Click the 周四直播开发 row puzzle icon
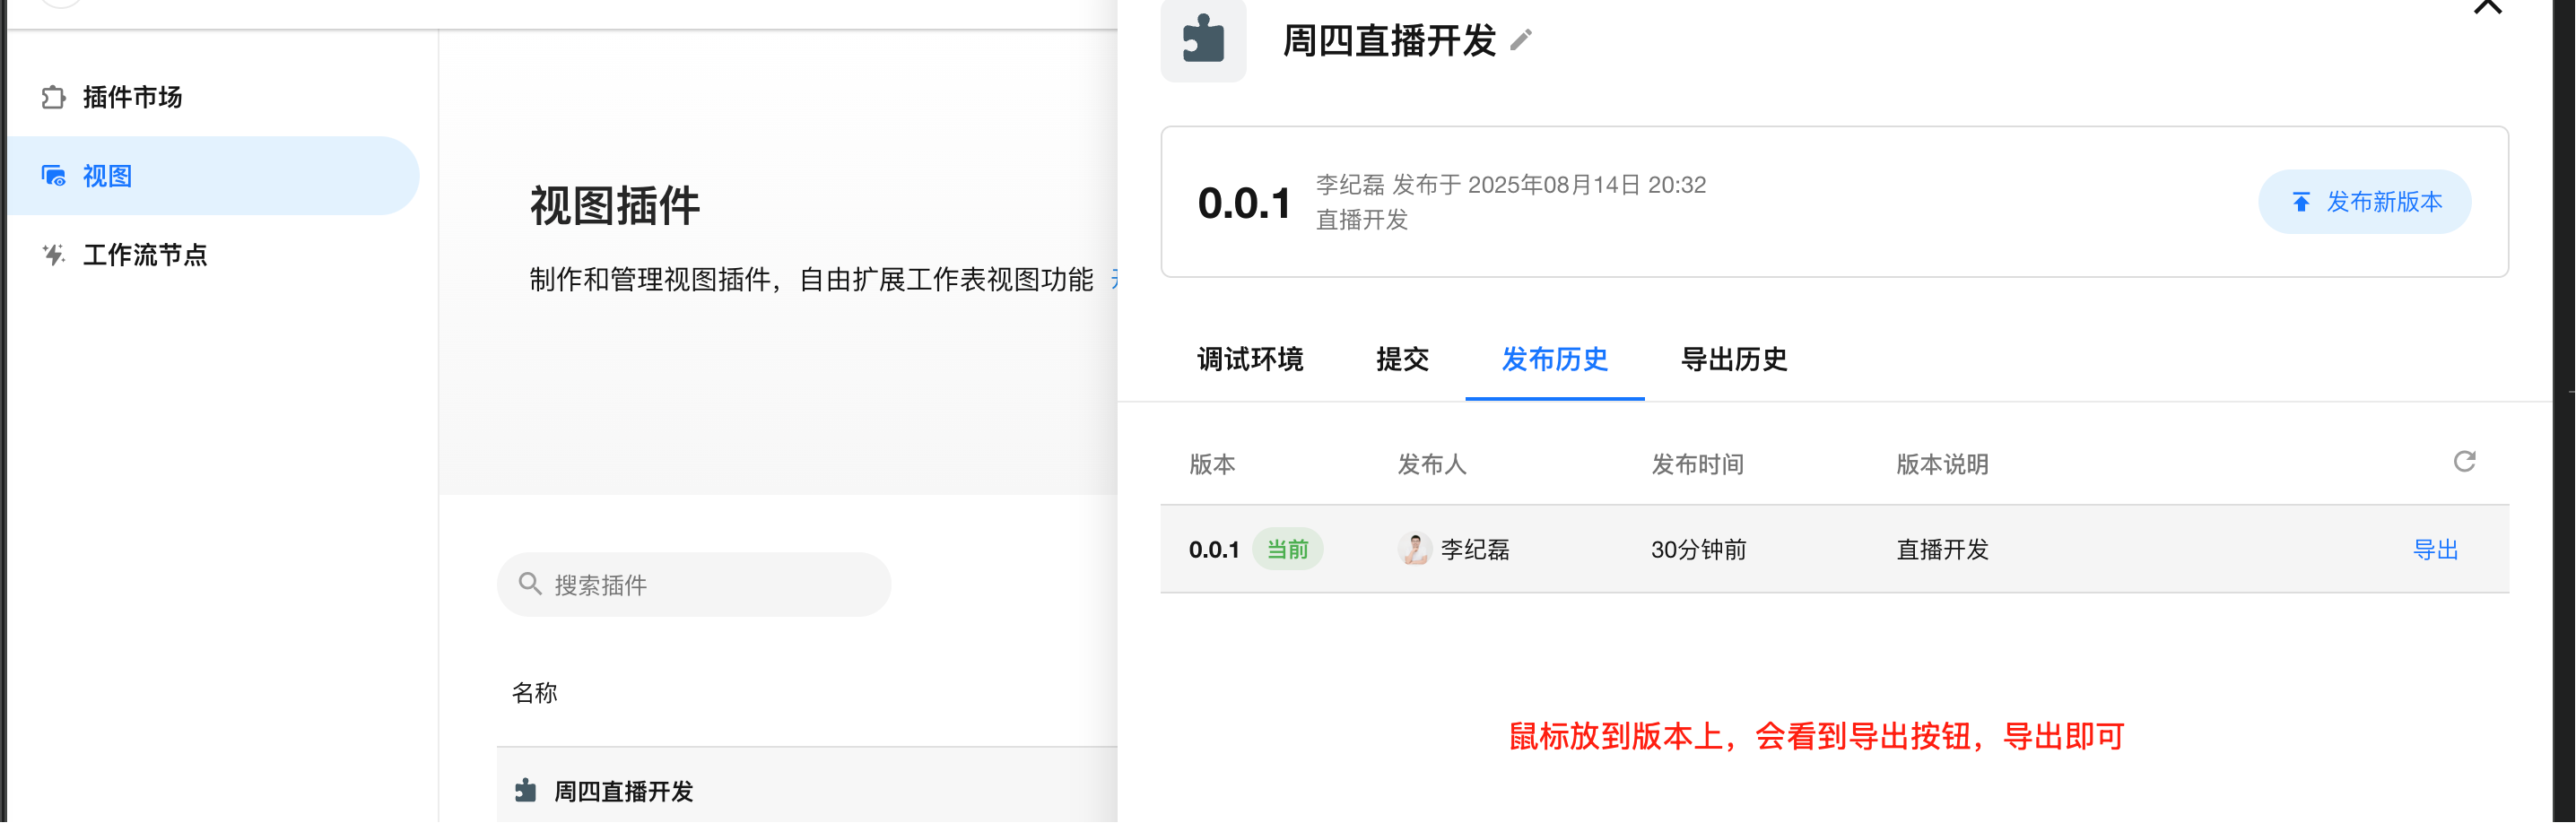 click(x=526, y=791)
